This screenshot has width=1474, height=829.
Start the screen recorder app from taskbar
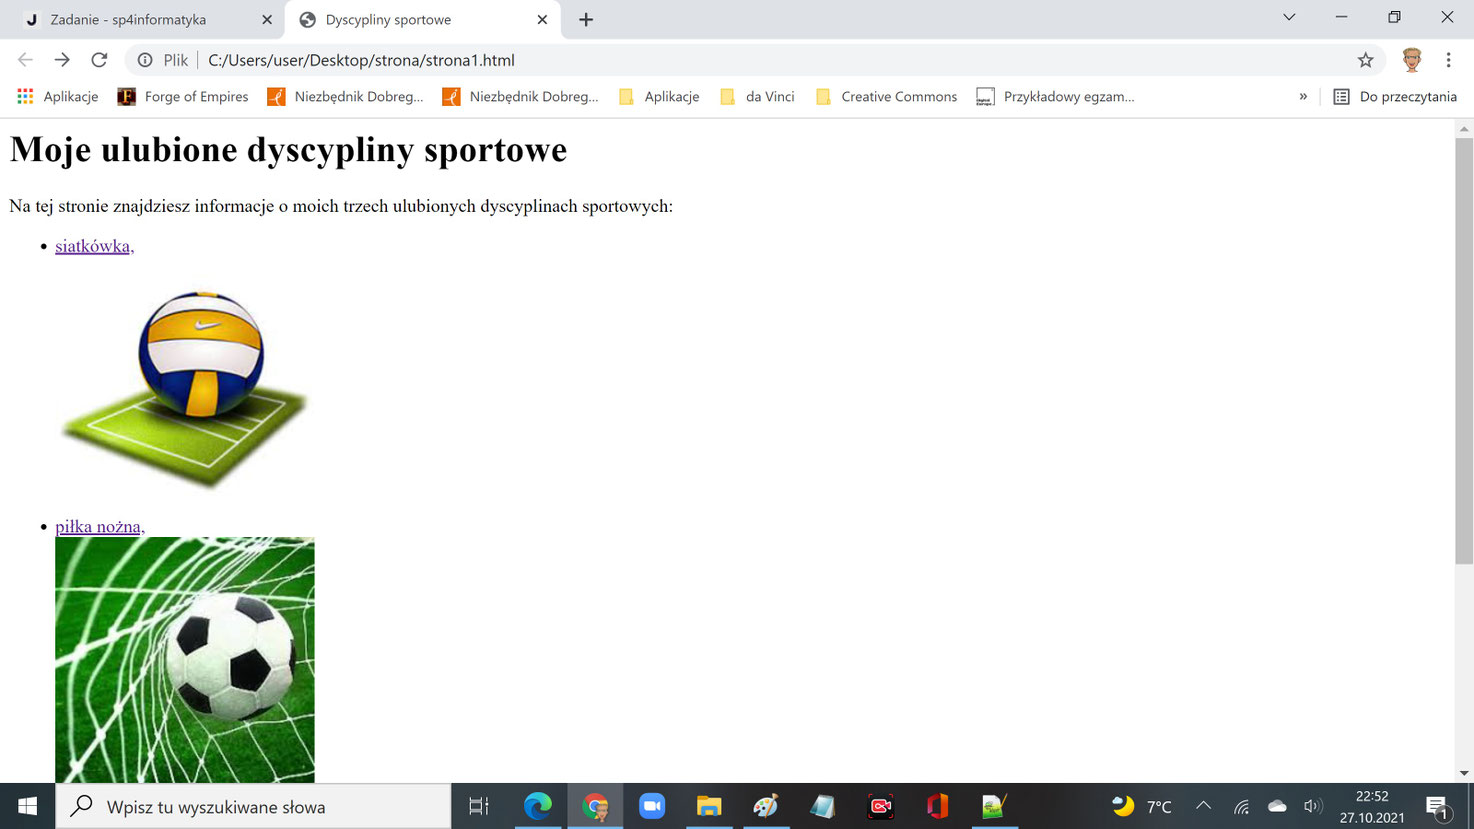pos(880,806)
